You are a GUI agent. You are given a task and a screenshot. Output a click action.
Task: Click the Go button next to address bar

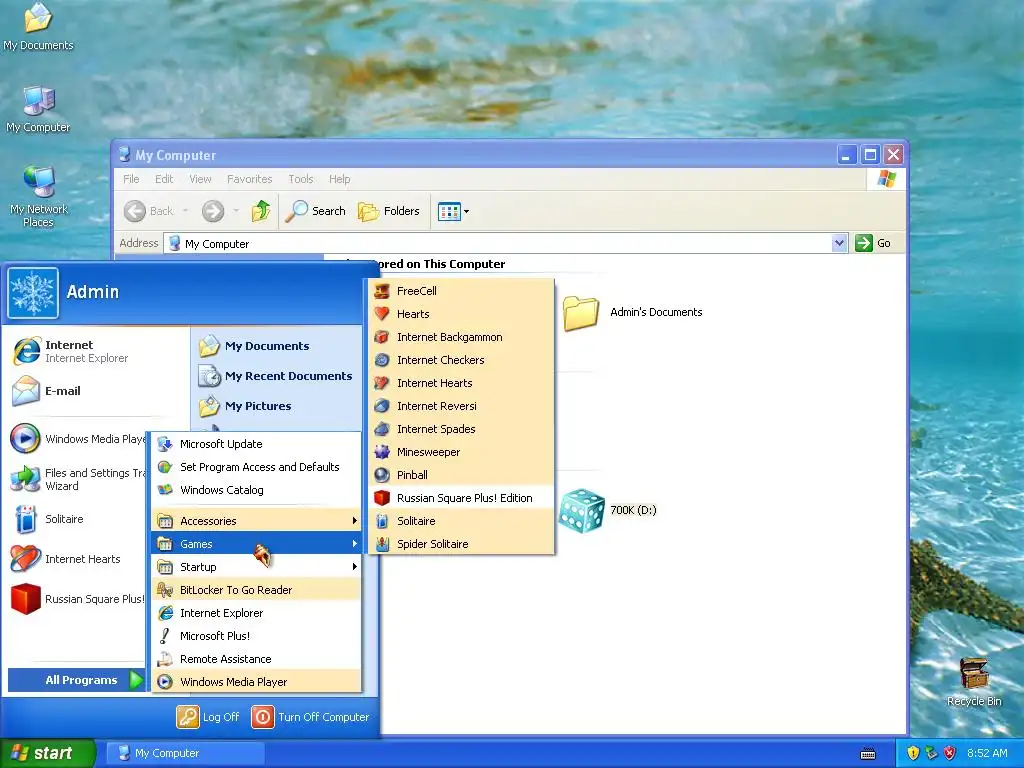(x=874, y=244)
